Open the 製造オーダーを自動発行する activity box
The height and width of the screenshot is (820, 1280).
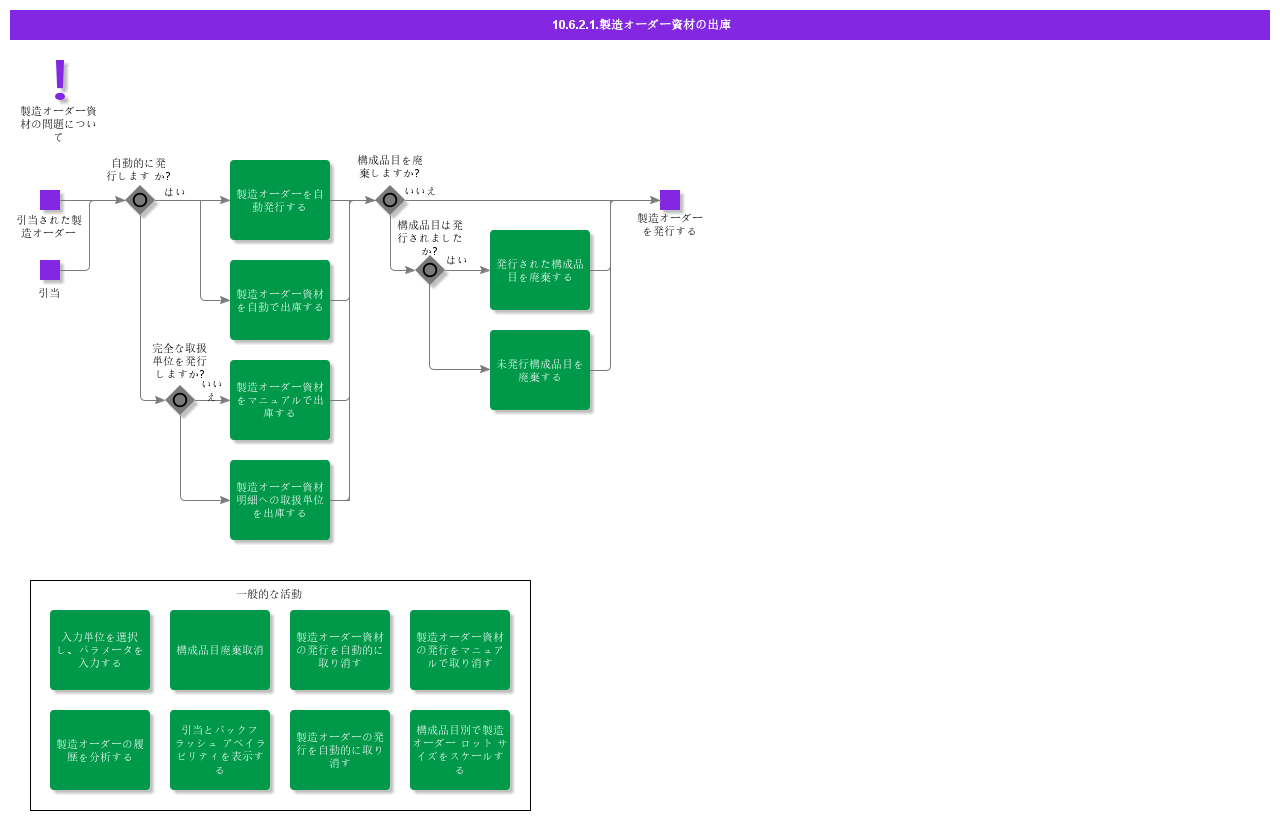coord(280,200)
